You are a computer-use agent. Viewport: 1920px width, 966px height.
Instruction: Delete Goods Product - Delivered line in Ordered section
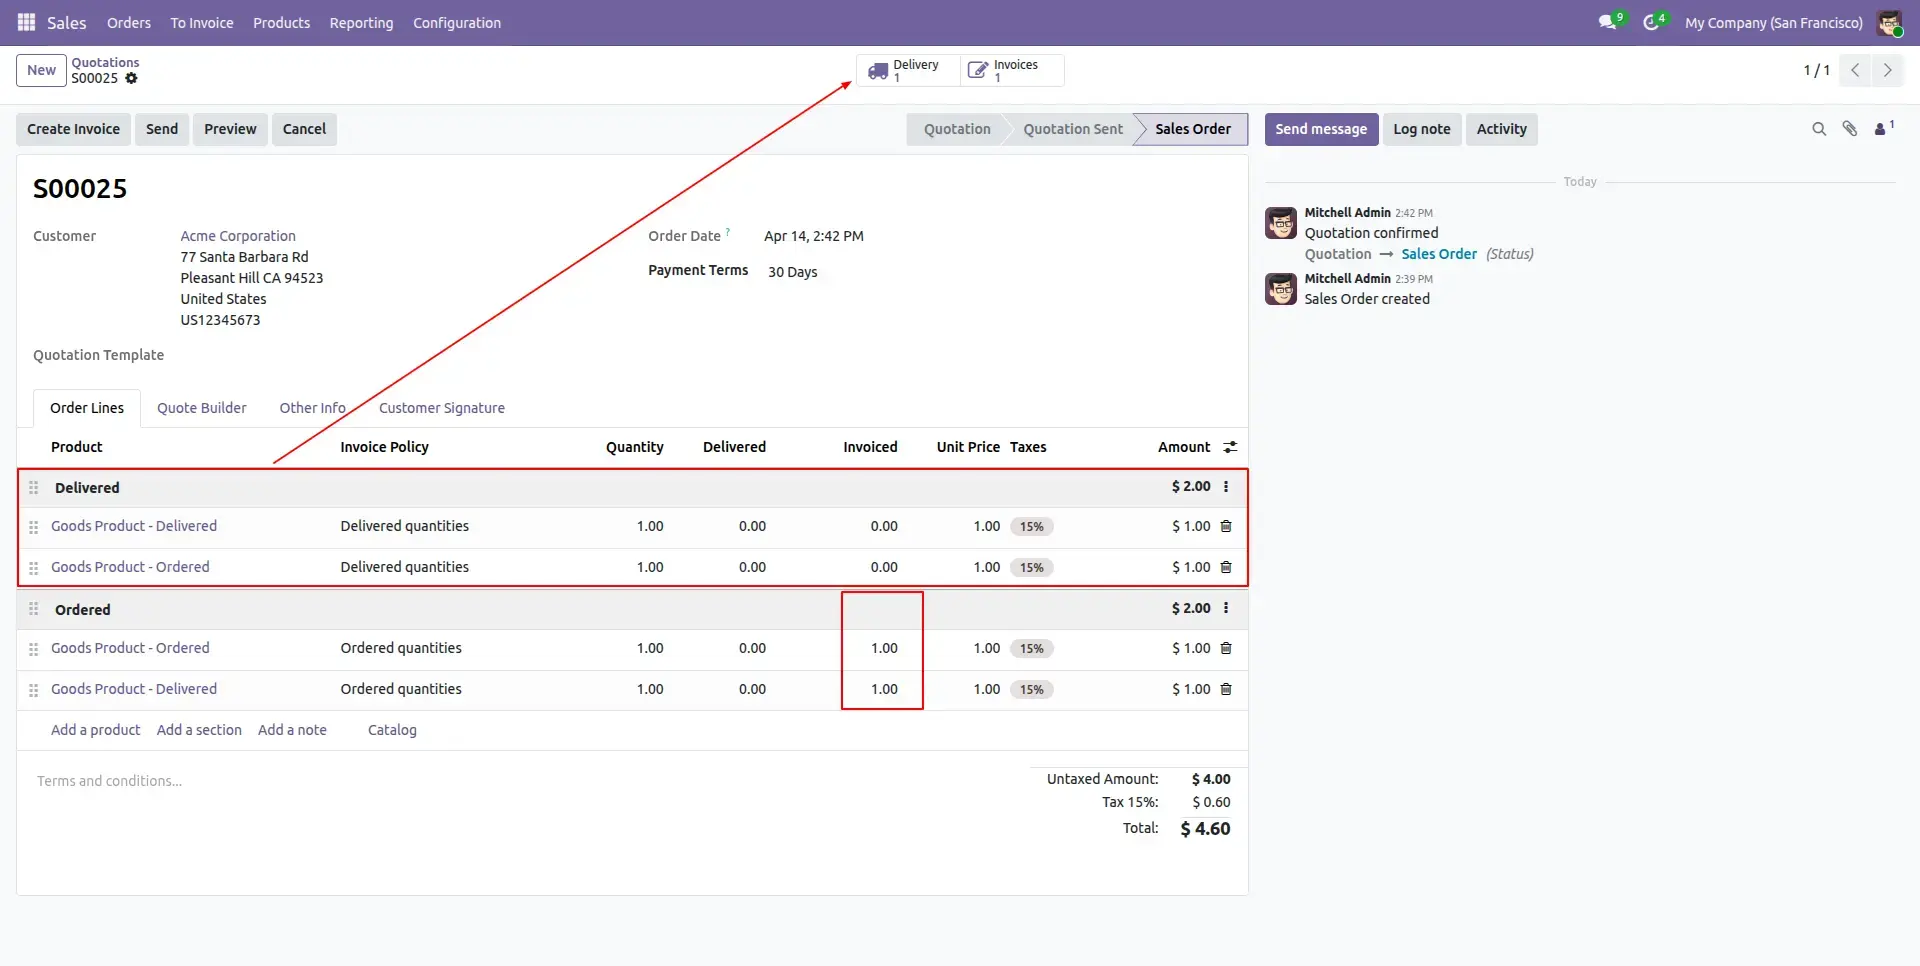pyautogui.click(x=1226, y=689)
